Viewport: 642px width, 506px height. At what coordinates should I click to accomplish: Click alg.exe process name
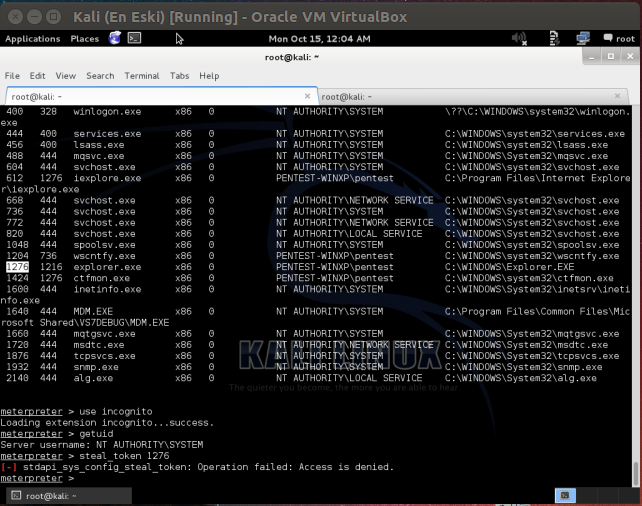point(93,378)
